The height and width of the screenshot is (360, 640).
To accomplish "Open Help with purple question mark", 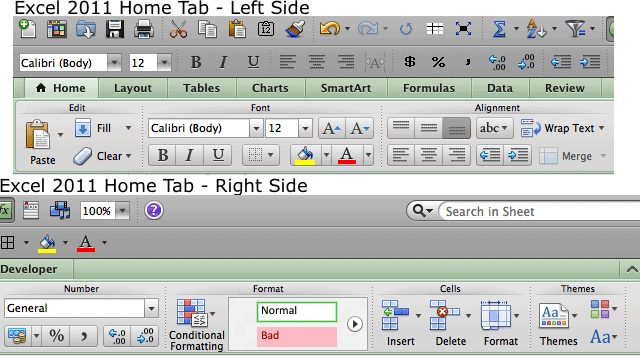I will tap(154, 211).
